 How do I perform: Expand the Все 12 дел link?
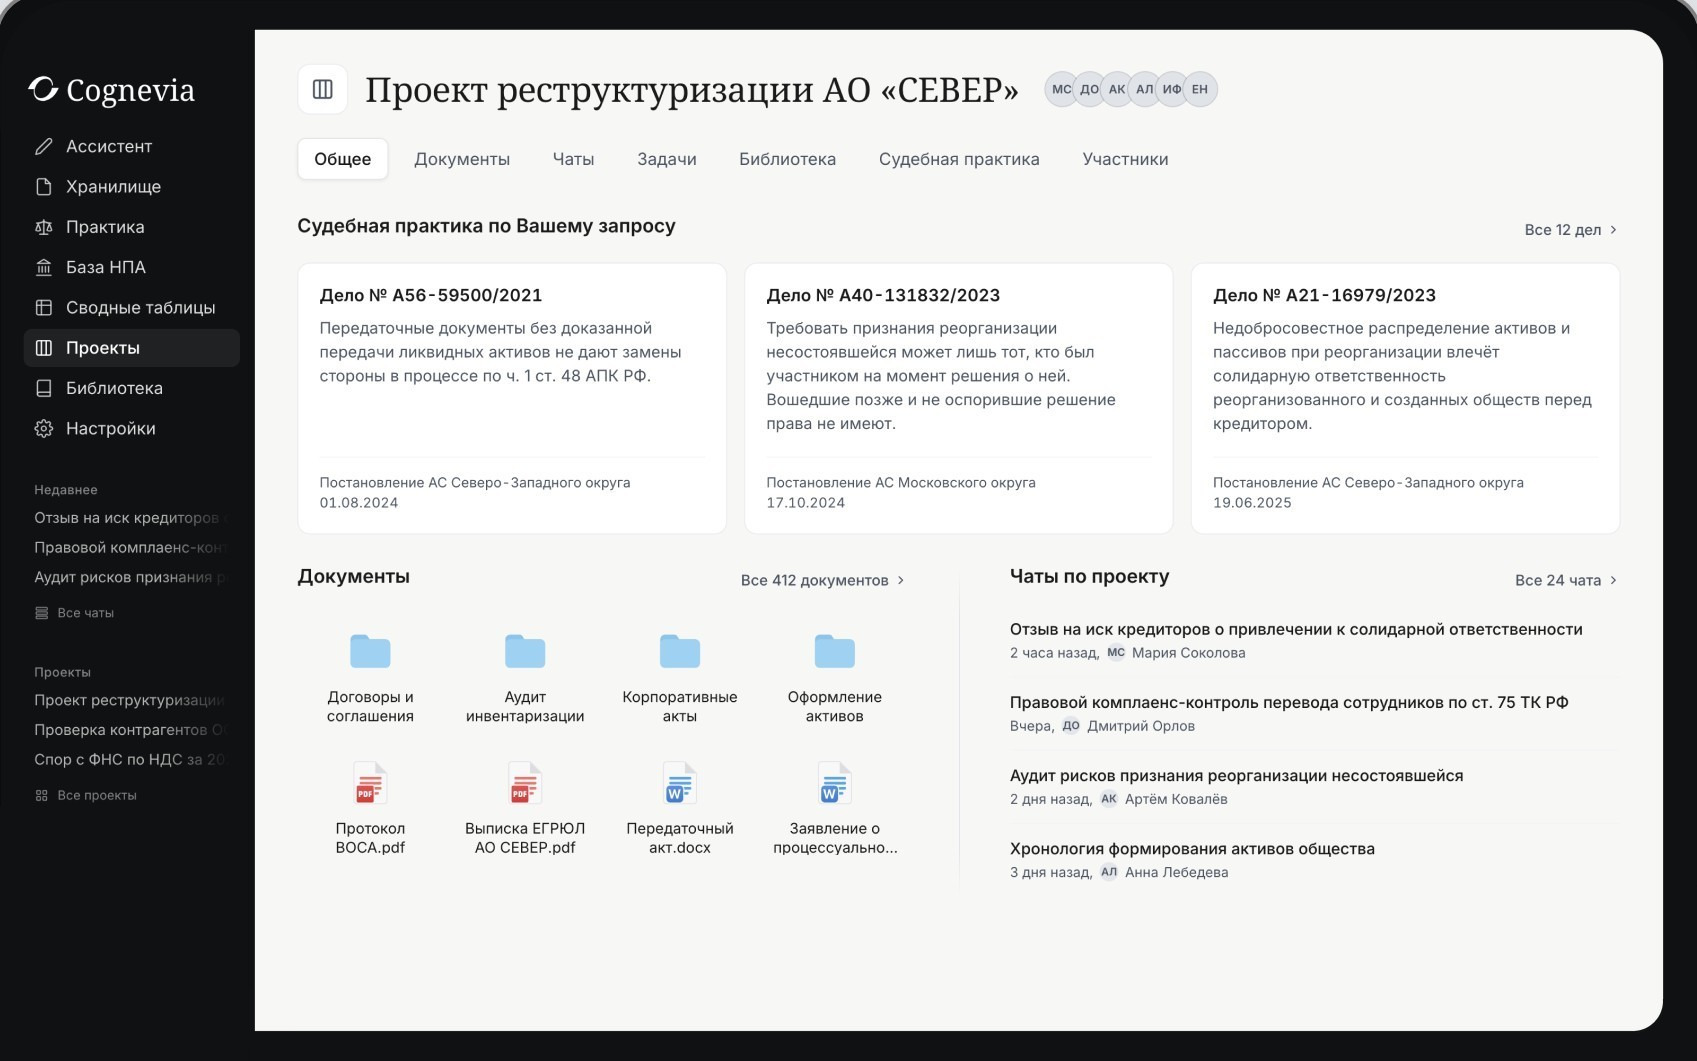pos(1570,230)
